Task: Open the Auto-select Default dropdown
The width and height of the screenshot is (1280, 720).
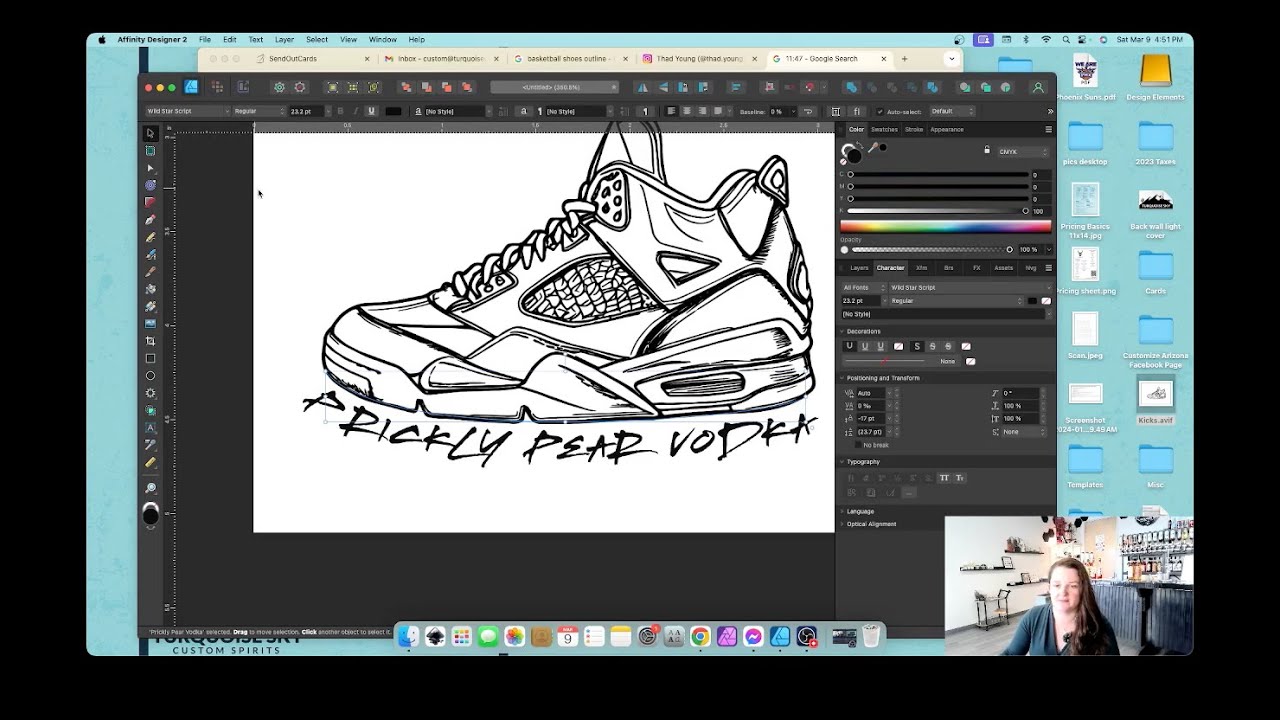Action: pos(952,111)
